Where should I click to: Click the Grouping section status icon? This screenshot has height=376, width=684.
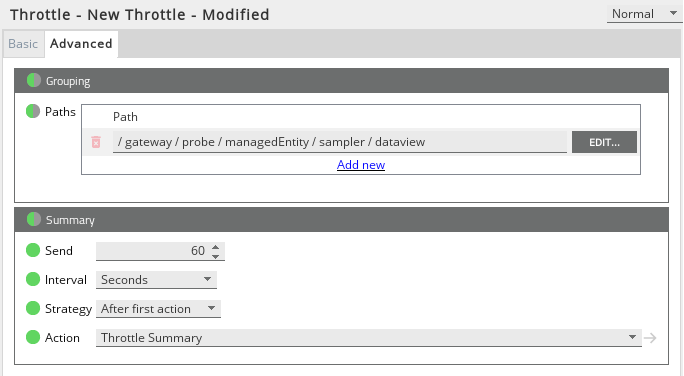[x=34, y=80]
